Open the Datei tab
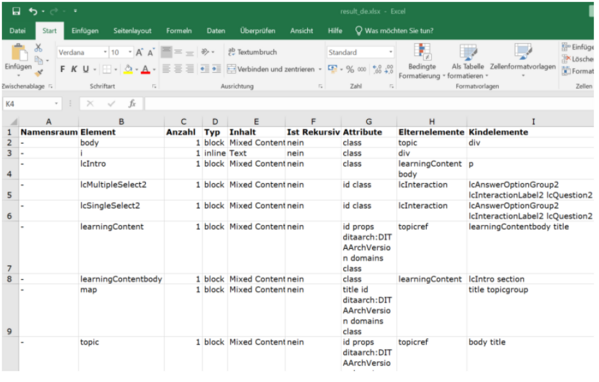 click(x=18, y=31)
